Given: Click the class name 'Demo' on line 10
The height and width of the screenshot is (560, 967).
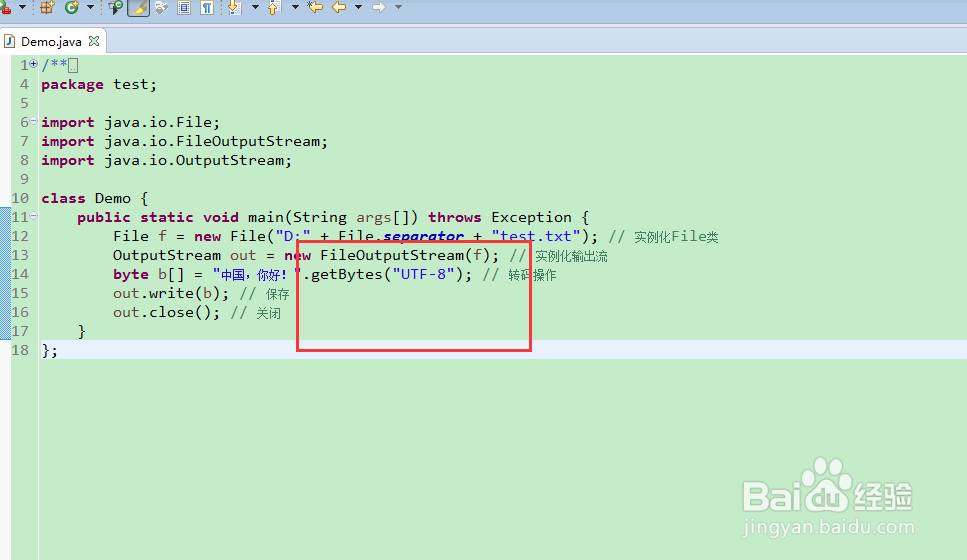Looking at the screenshot, I should point(113,199).
